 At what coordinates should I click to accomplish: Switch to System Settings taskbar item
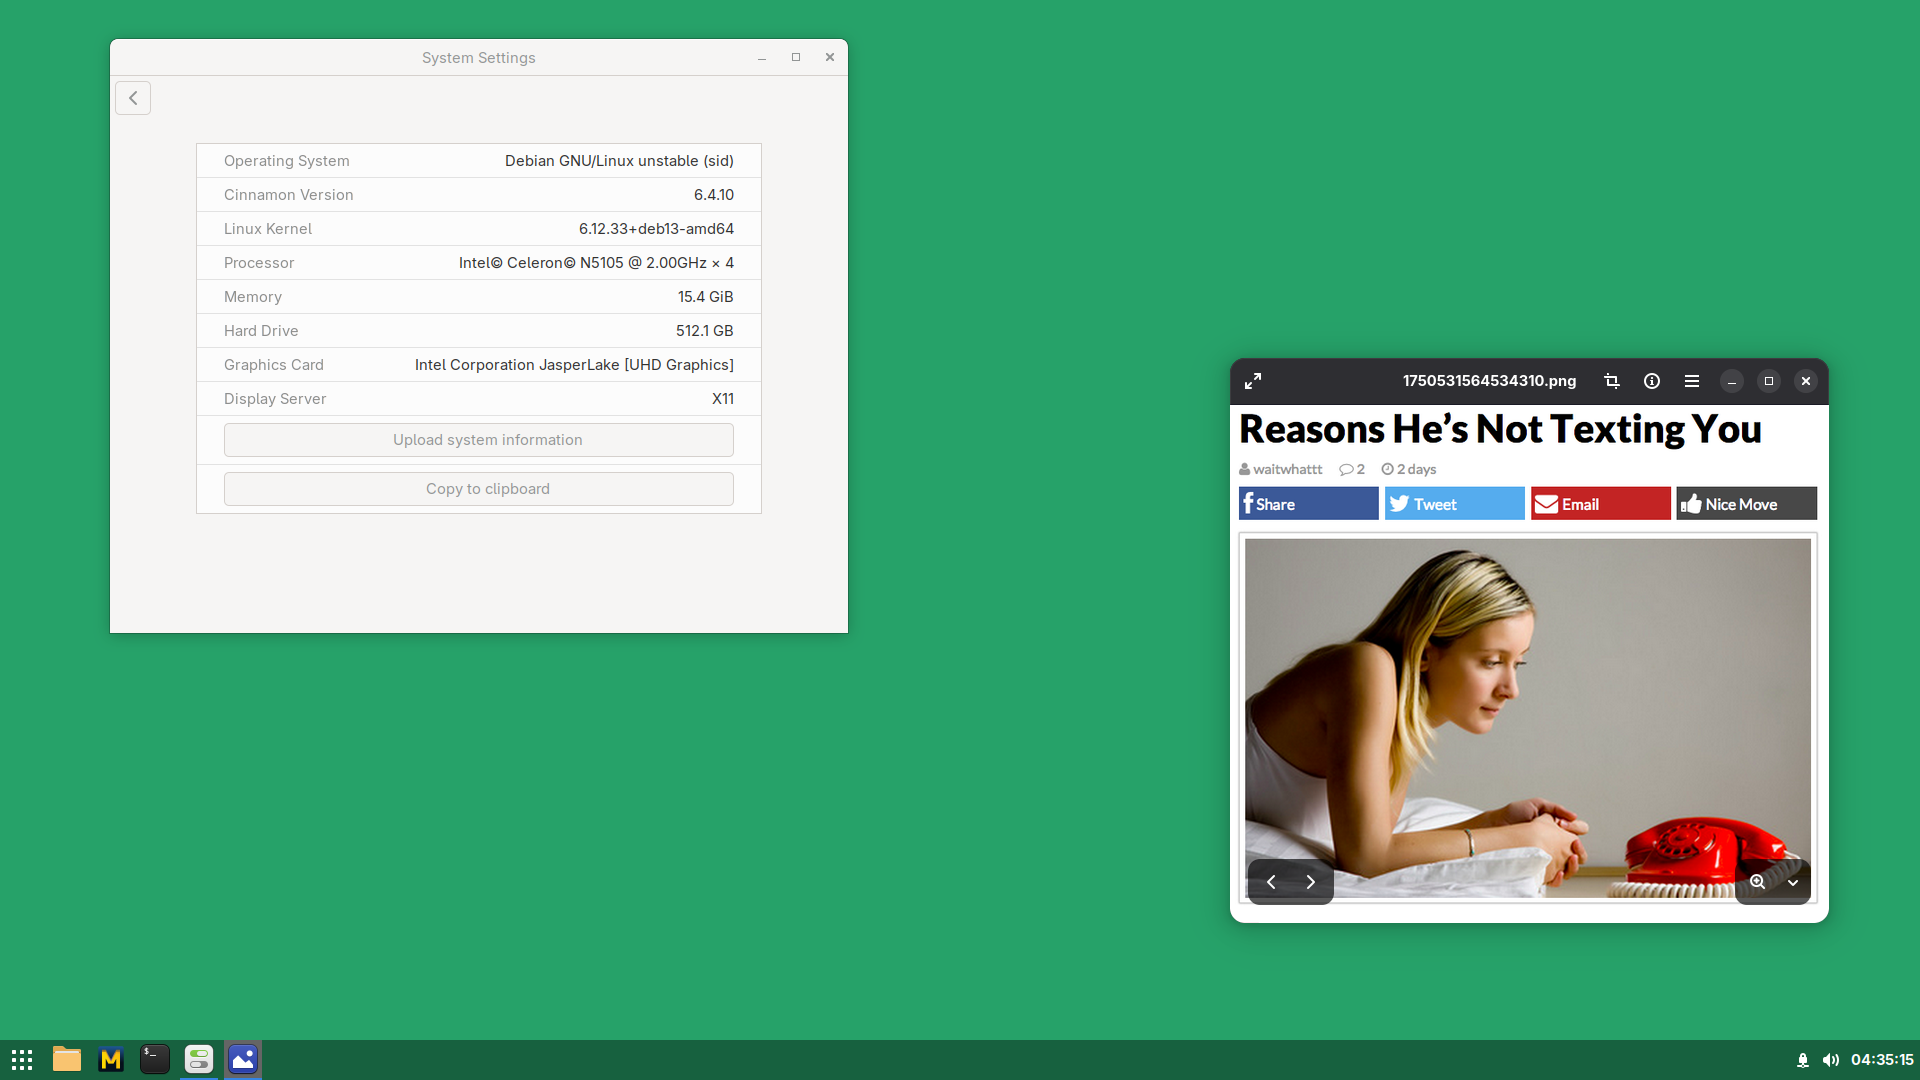point(199,1059)
